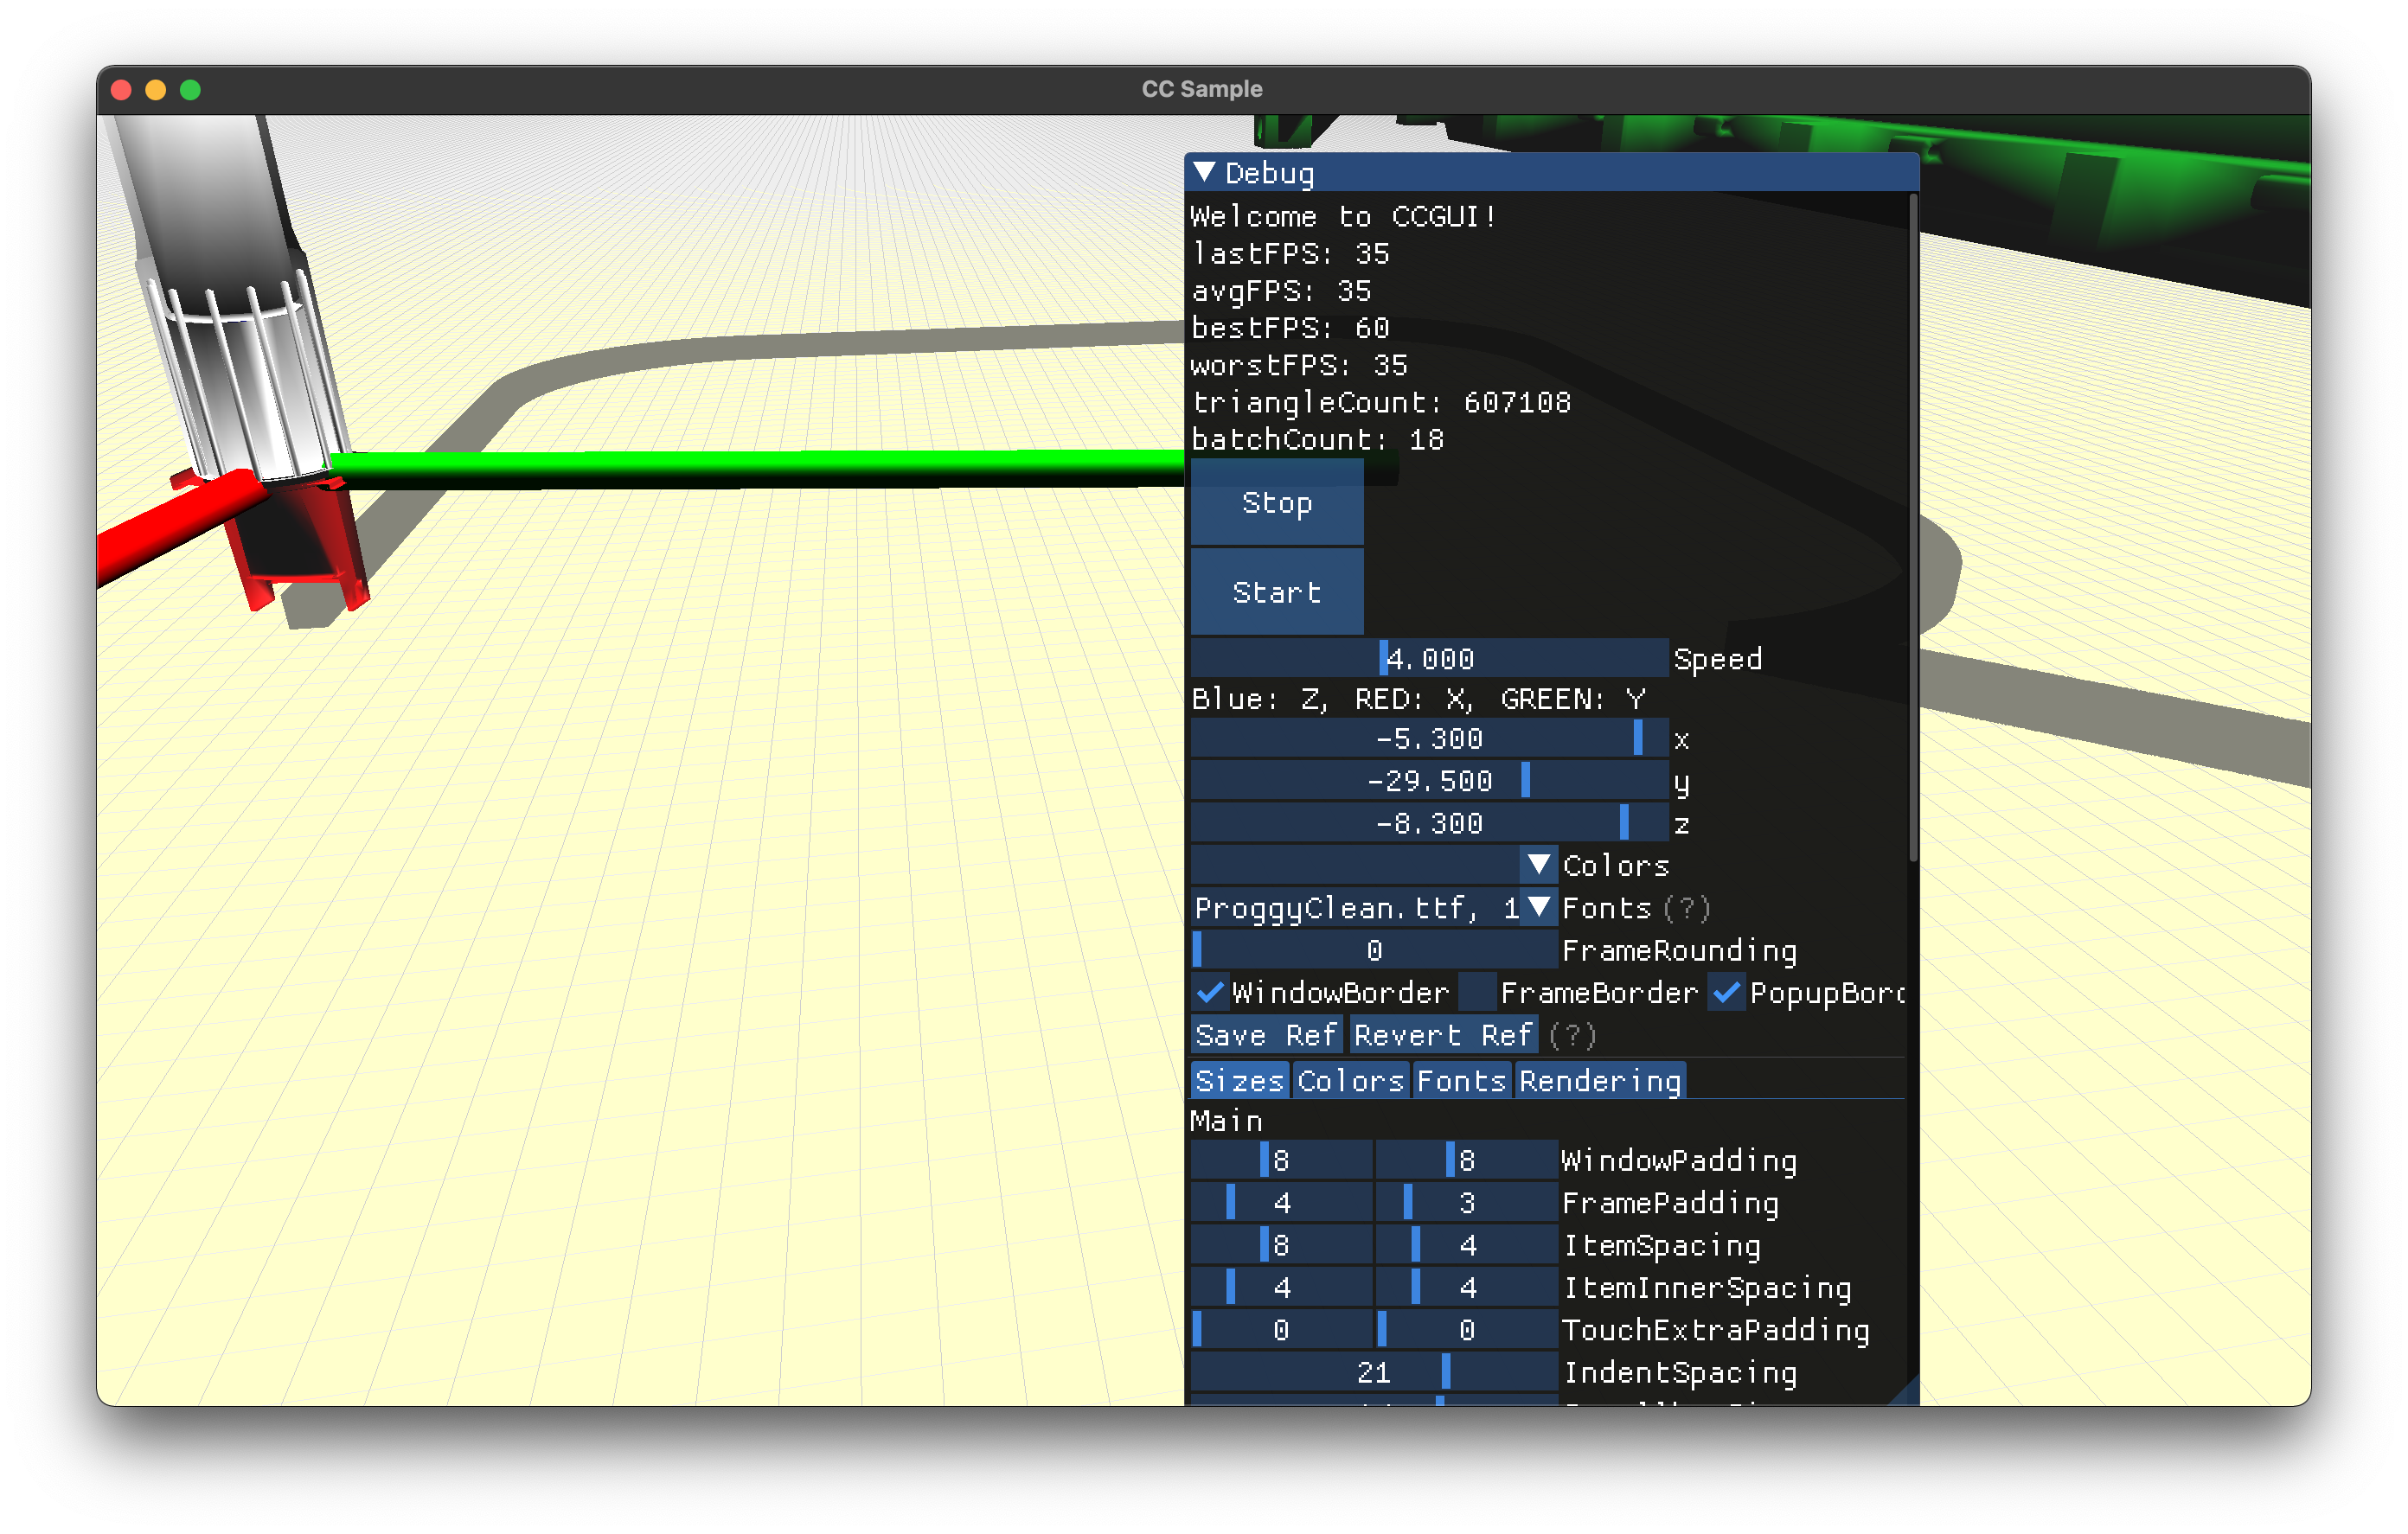Image resolution: width=2408 pixels, height=1534 pixels.
Task: Click the Fonts help (?) marker
Action: point(1688,908)
